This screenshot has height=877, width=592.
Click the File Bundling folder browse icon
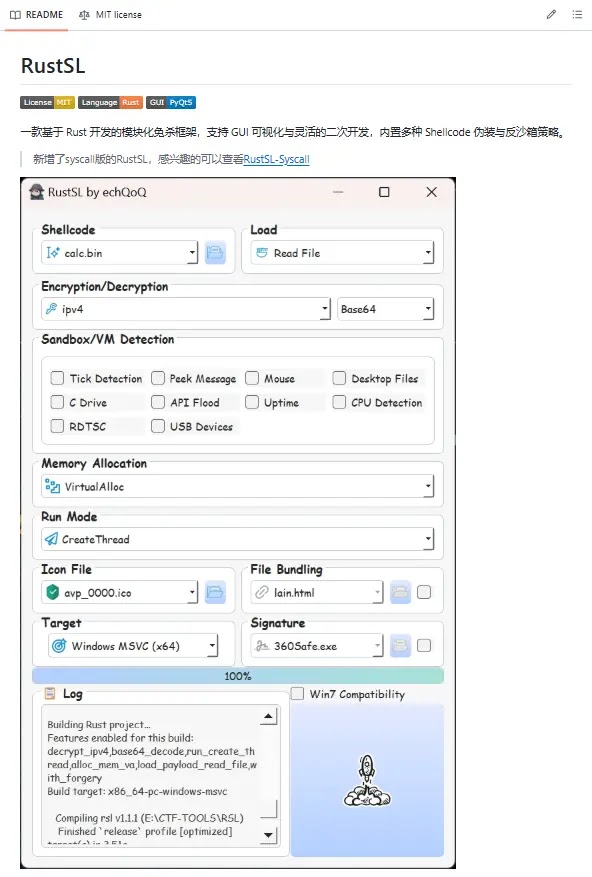point(400,592)
